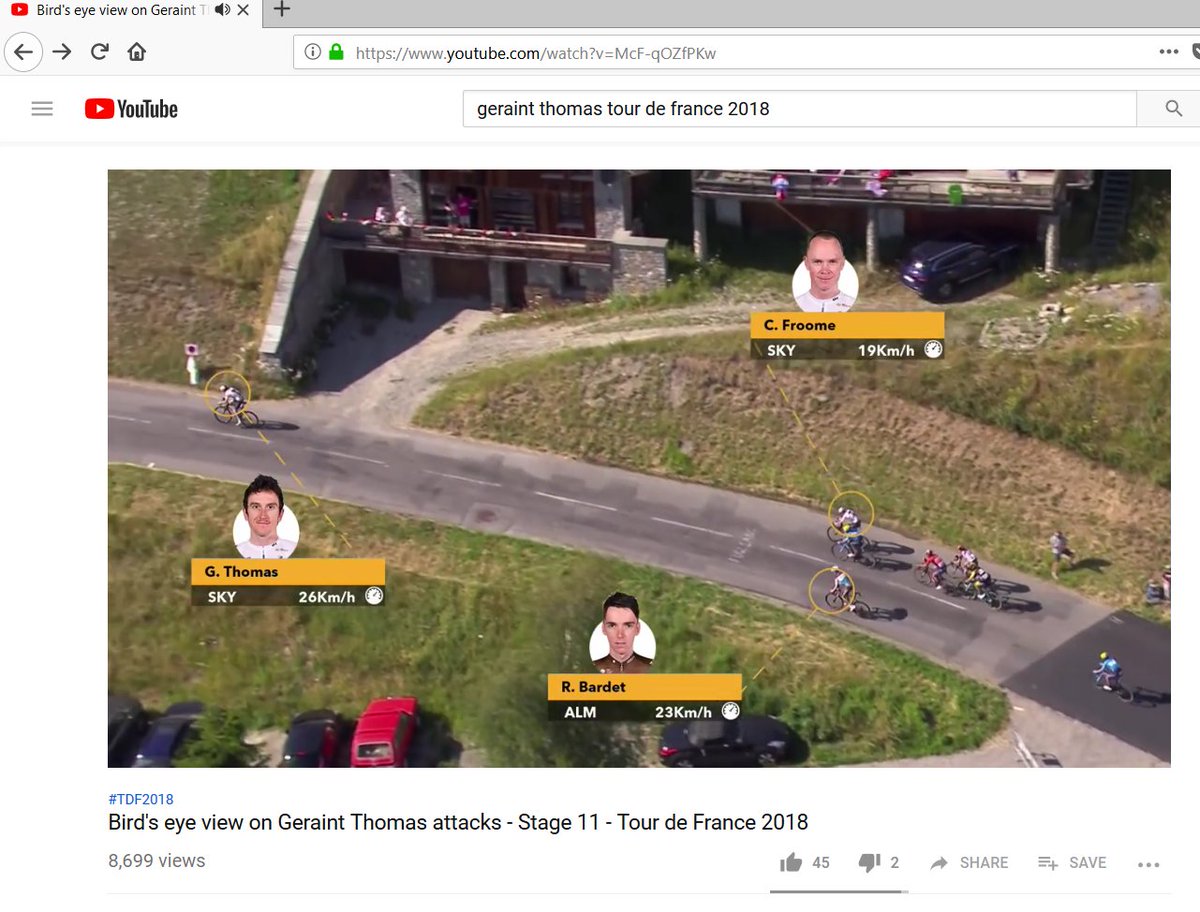Reload the page with the refresh icon

(99, 52)
